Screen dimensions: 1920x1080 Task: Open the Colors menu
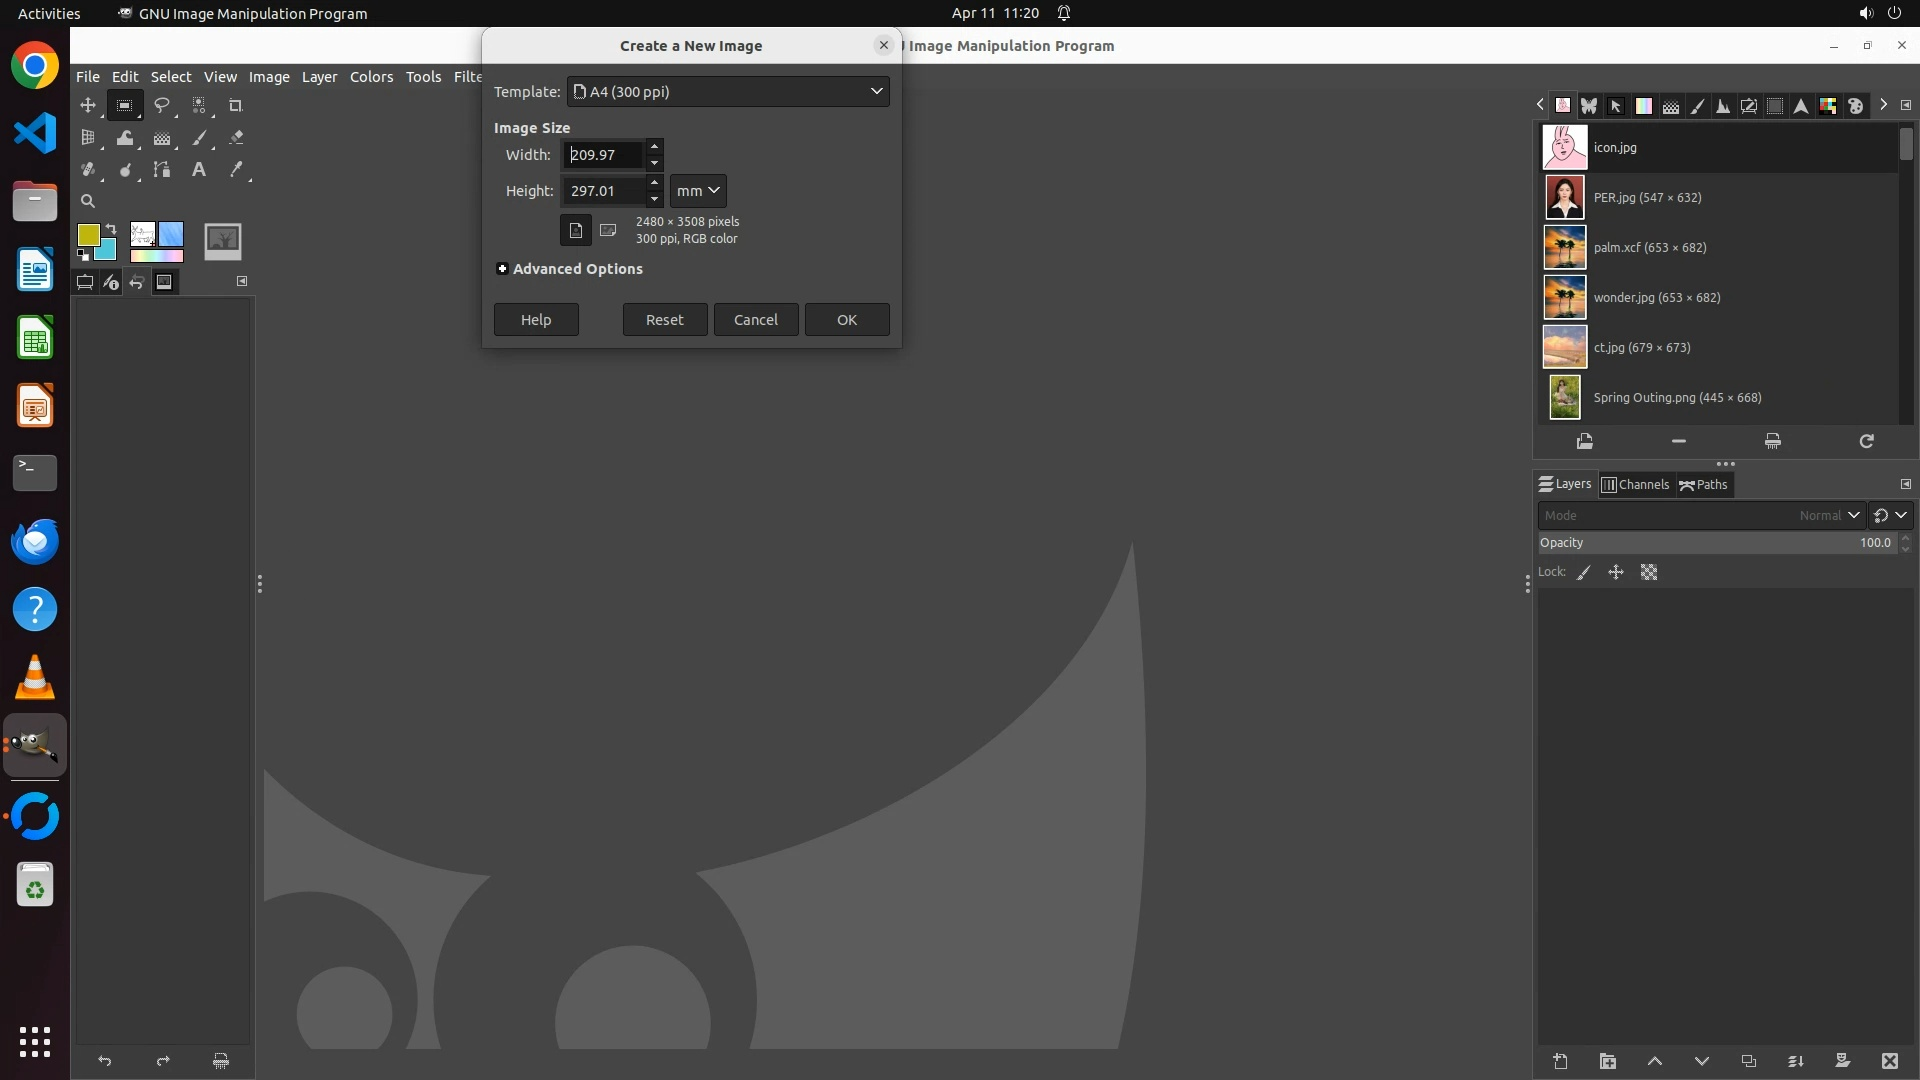tap(371, 77)
